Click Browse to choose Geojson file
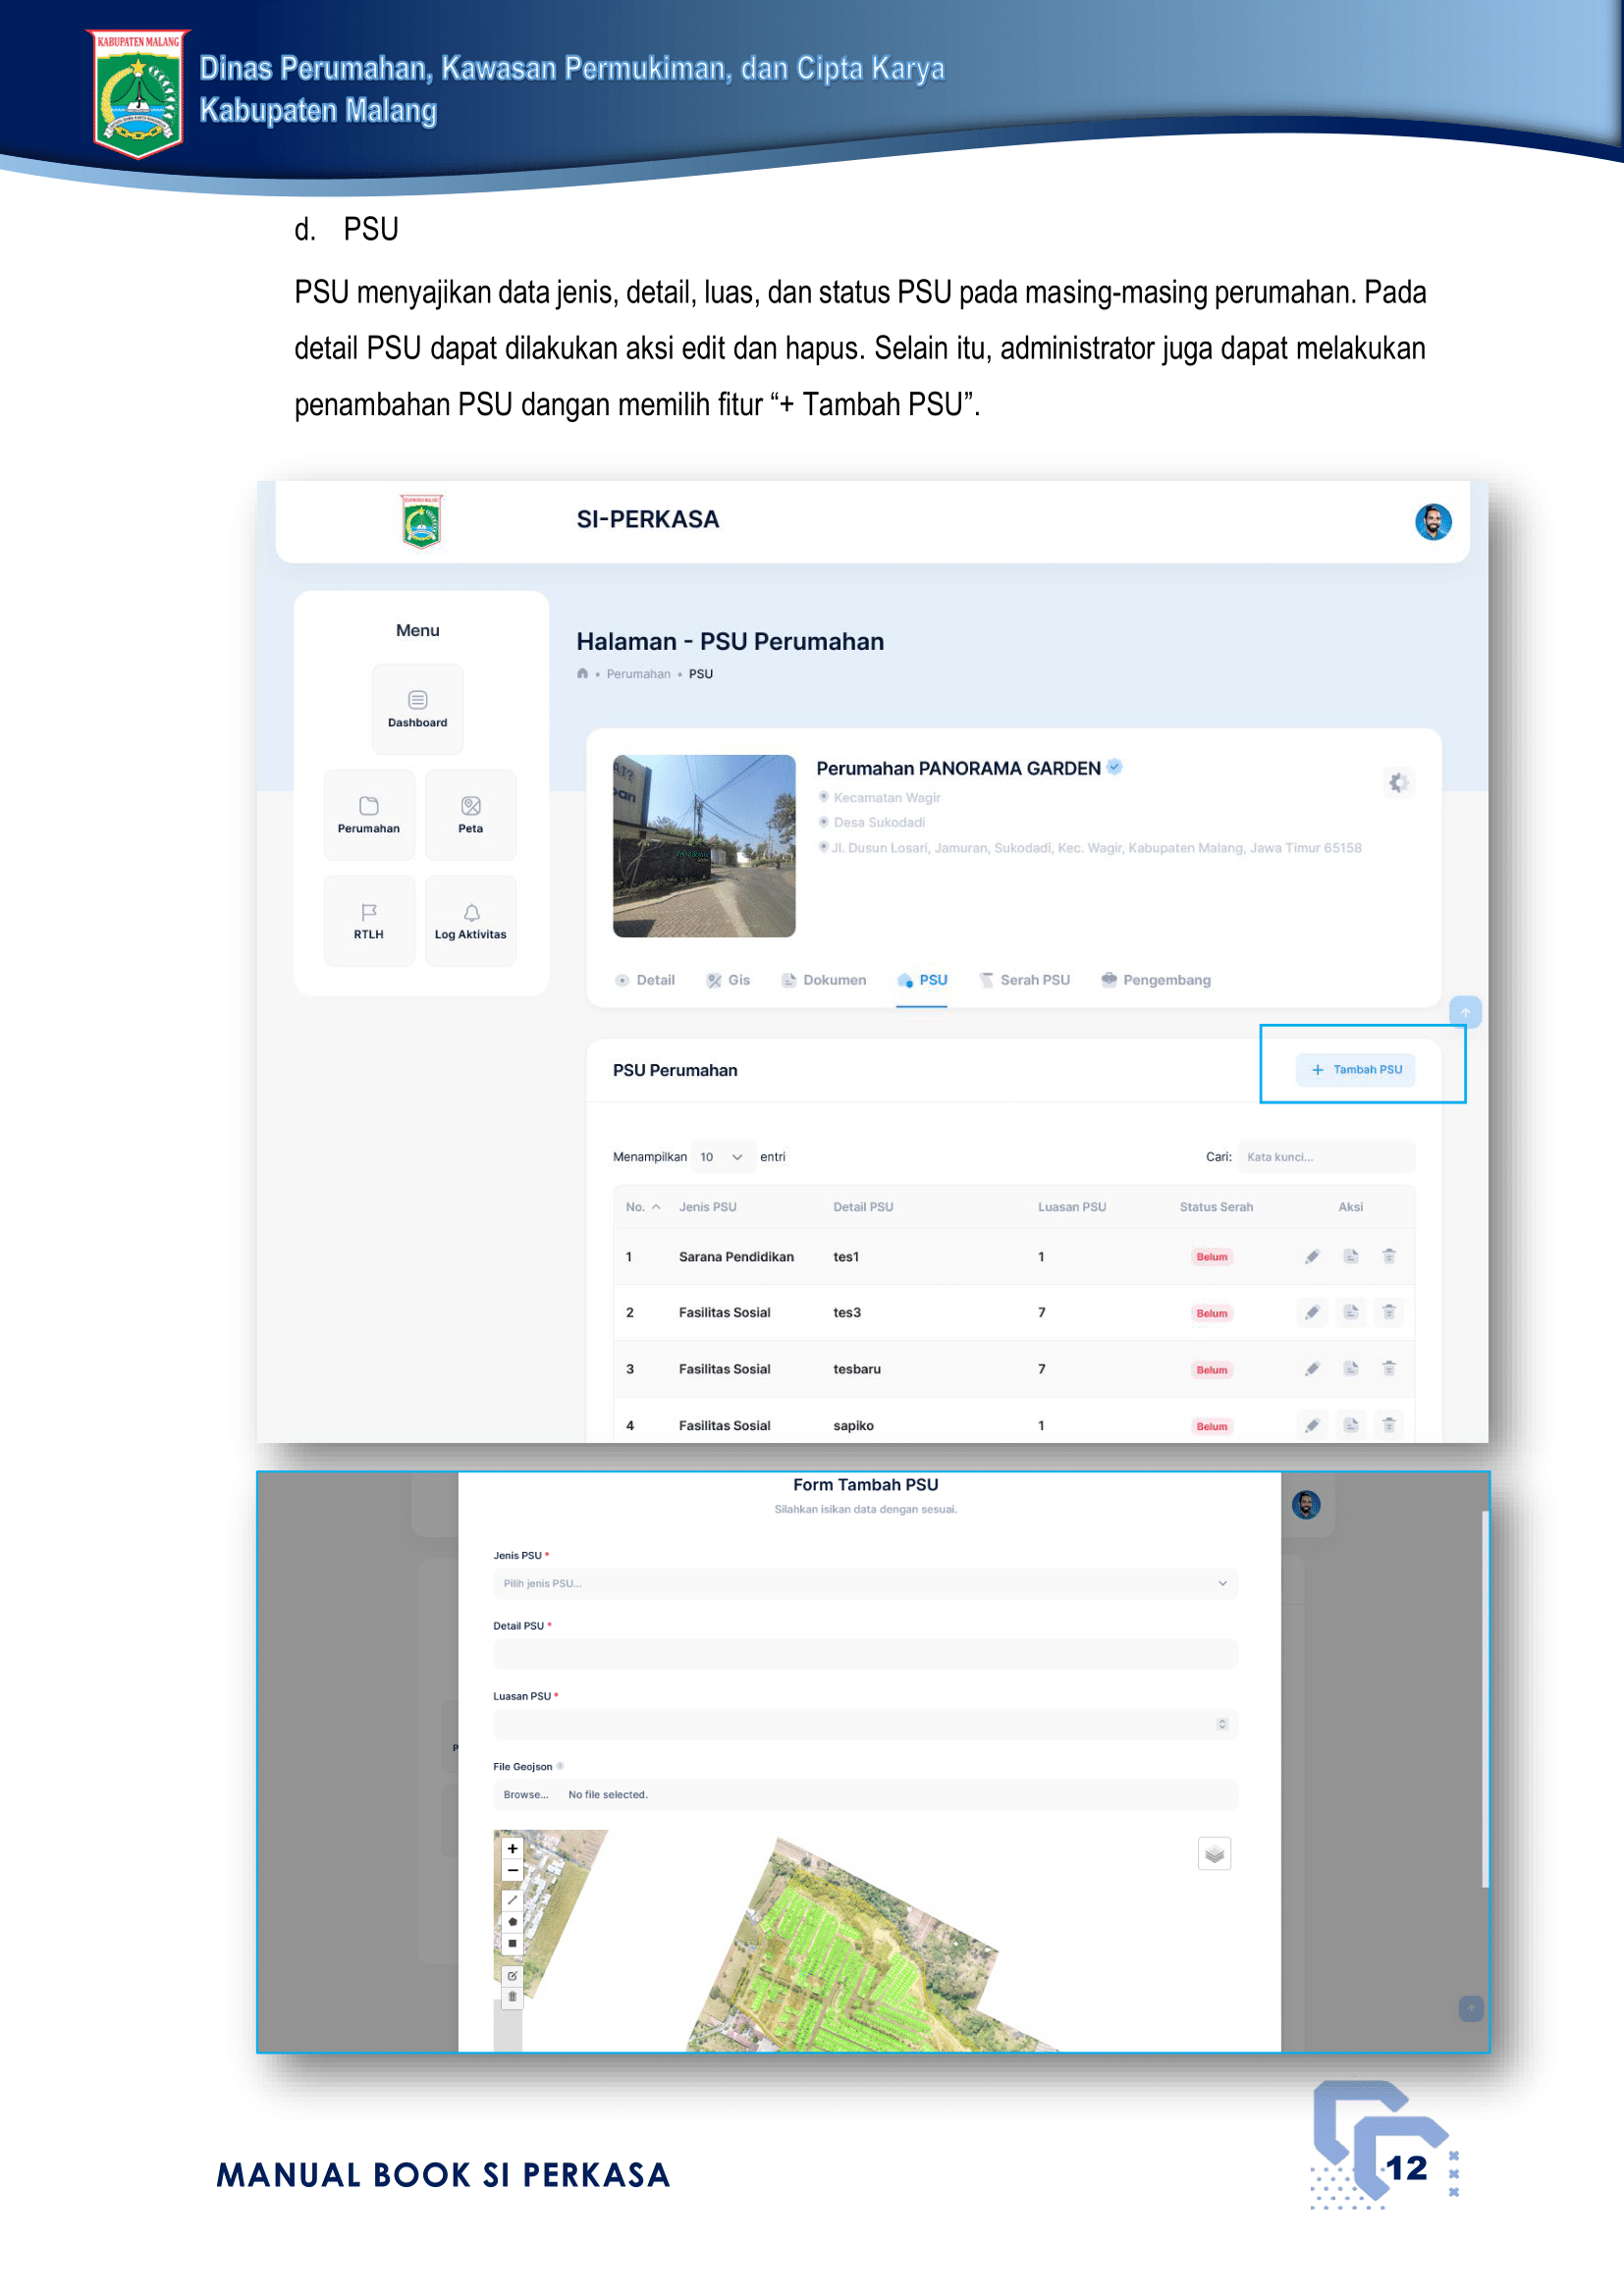The image size is (1624, 2296). [526, 1794]
